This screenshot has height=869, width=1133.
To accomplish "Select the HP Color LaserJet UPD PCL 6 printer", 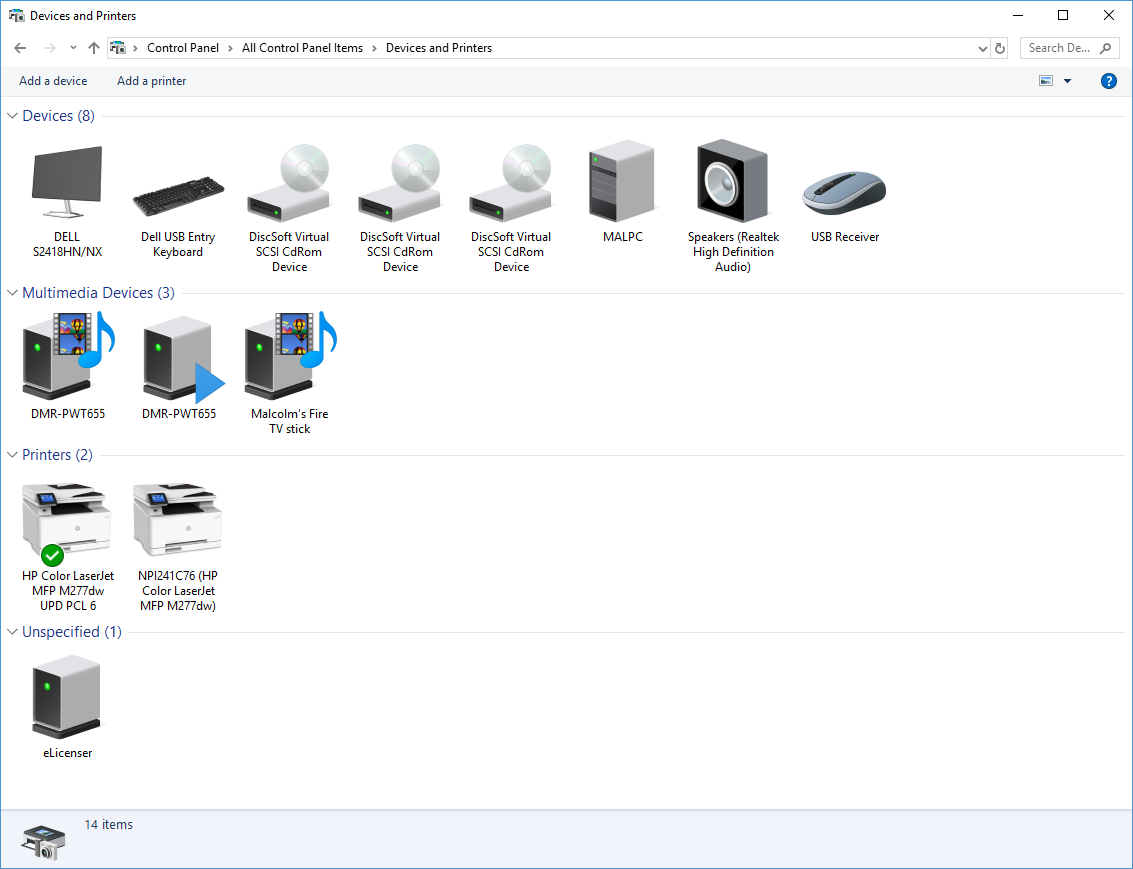I will 66,524.
